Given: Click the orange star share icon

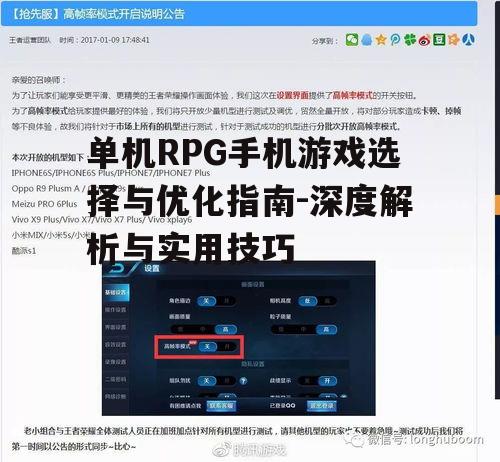Looking at the screenshot, I should (x=453, y=40).
